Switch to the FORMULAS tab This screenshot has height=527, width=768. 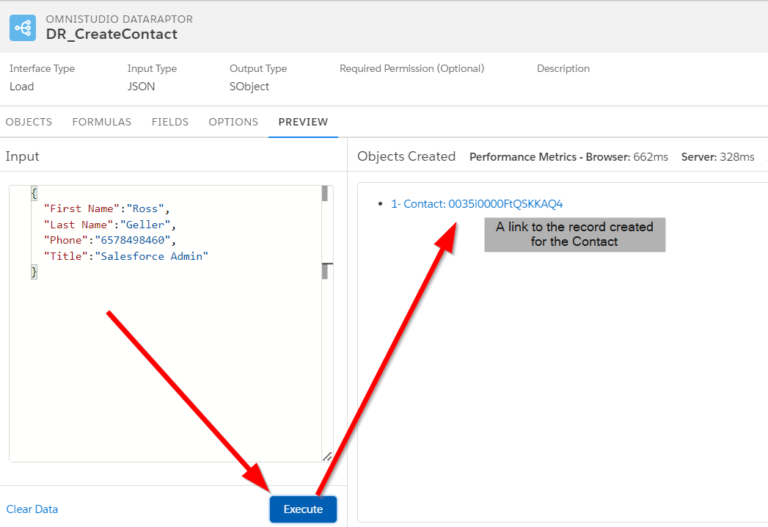click(102, 122)
